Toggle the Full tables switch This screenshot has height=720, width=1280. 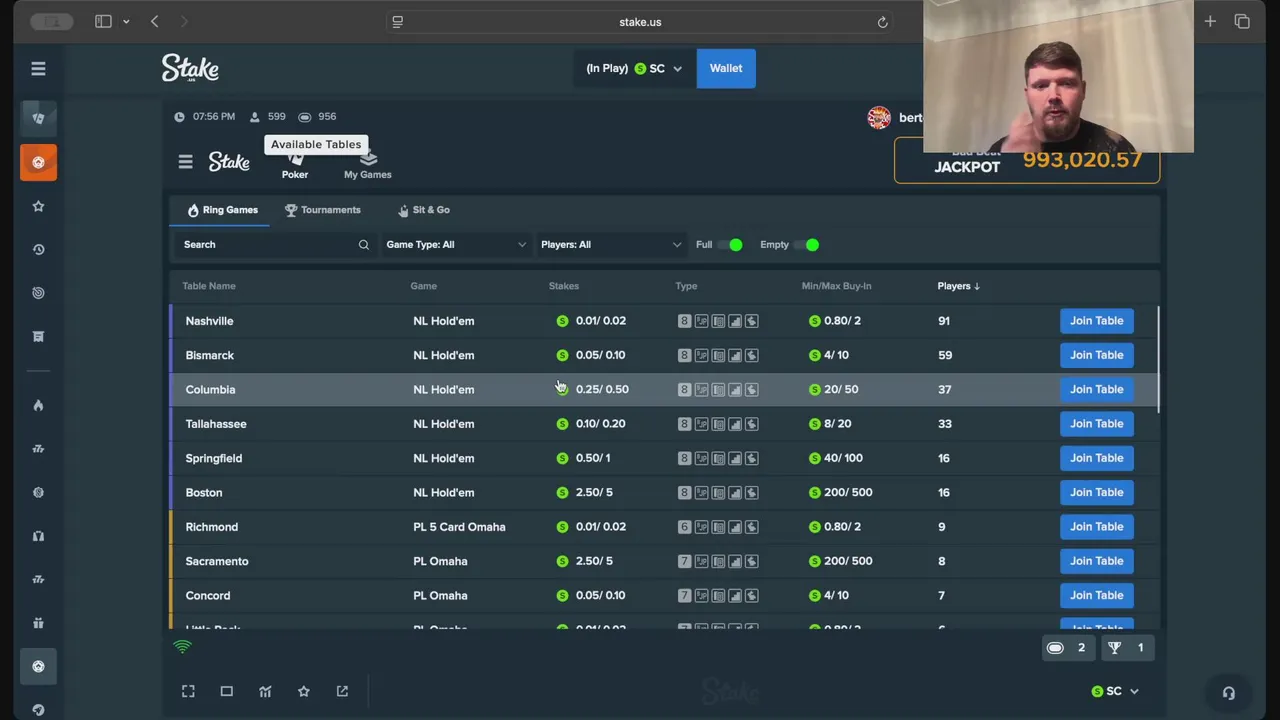[x=730, y=245]
